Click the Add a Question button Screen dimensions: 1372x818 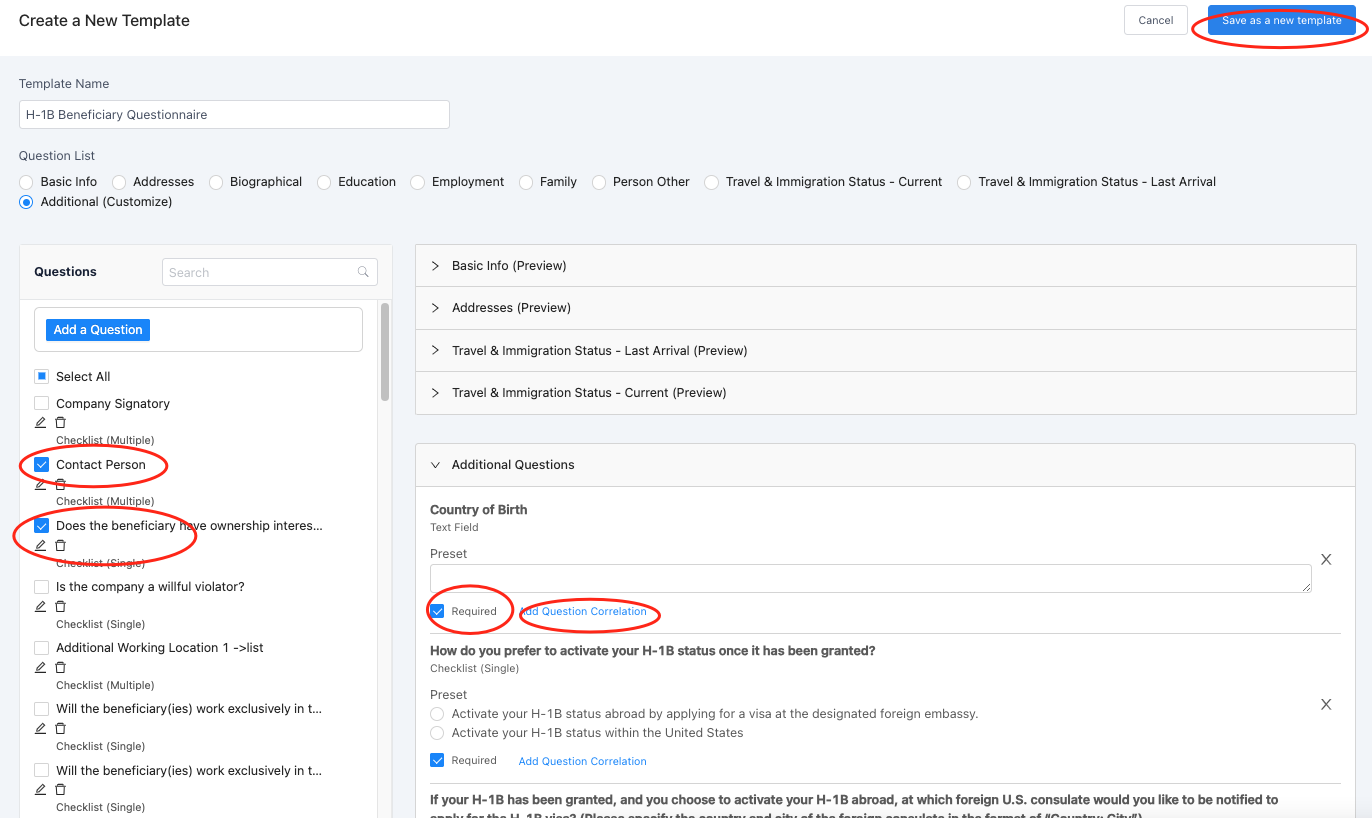98,330
